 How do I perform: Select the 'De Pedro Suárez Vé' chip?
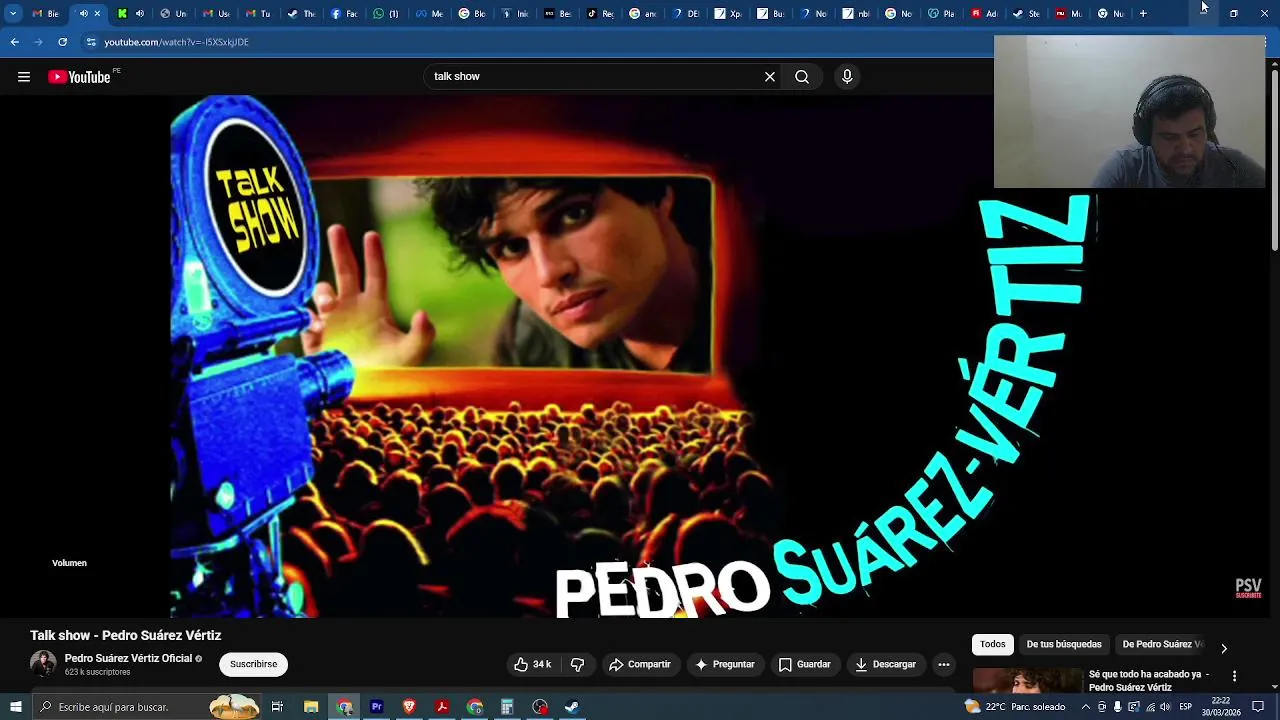(1162, 645)
